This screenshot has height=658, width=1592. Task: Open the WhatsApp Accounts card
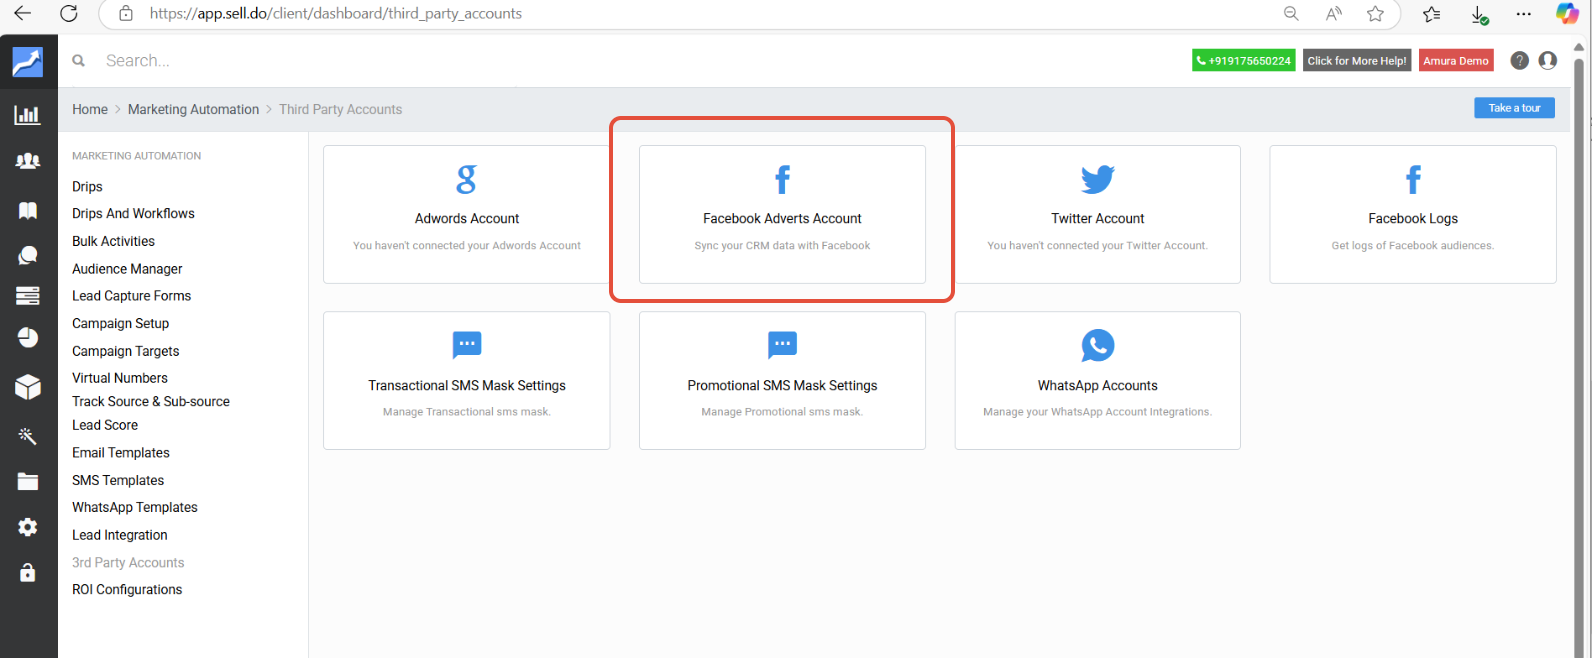pos(1097,381)
